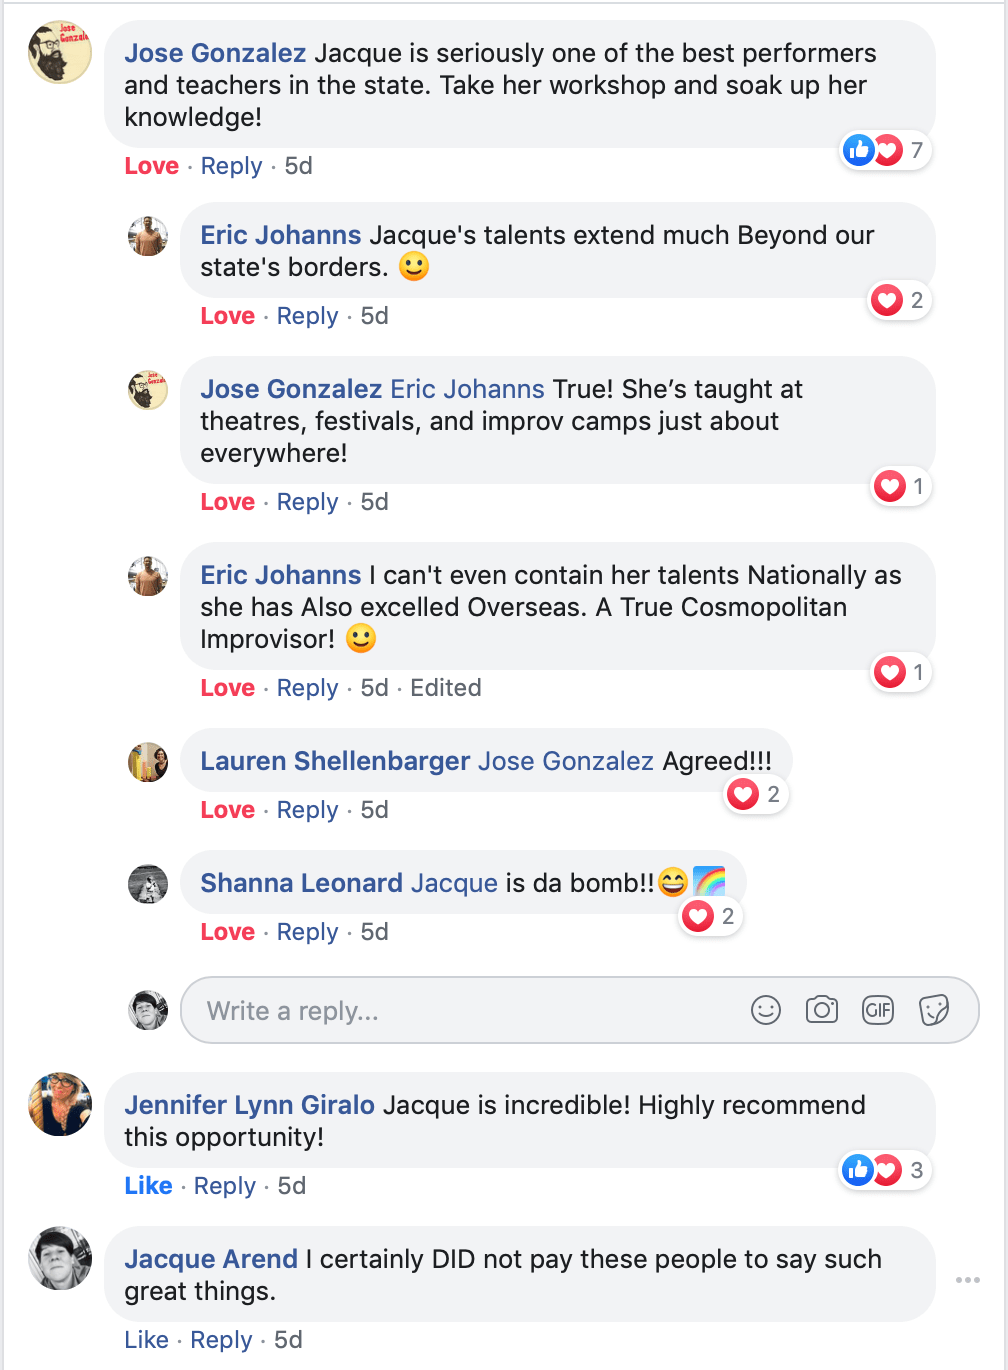The width and height of the screenshot is (1008, 1370).
Task: Attach a photo using the camera icon
Action: [x=822, y=1010]
